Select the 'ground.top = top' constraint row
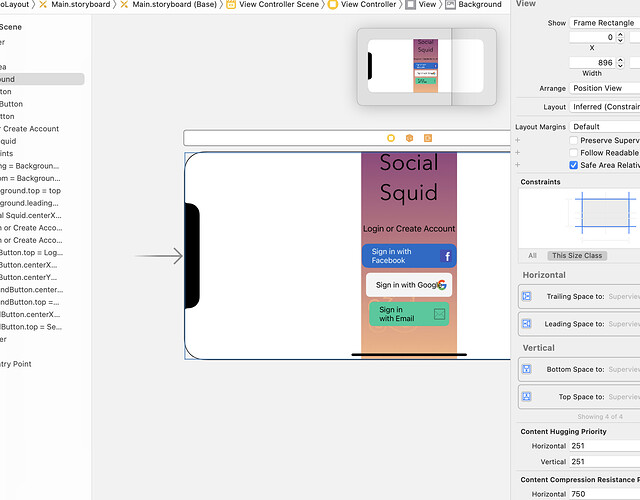The width and height of the screenshot is (640, 500). click(42, 191)
